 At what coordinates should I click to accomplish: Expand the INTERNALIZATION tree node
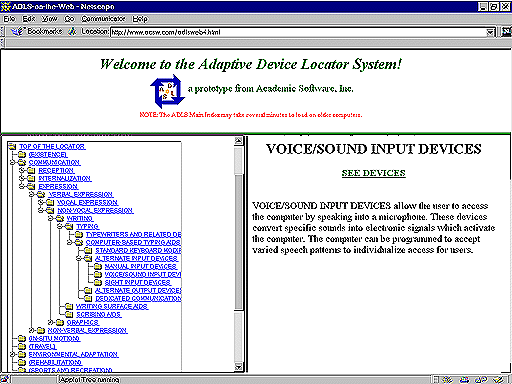[22, 178]
